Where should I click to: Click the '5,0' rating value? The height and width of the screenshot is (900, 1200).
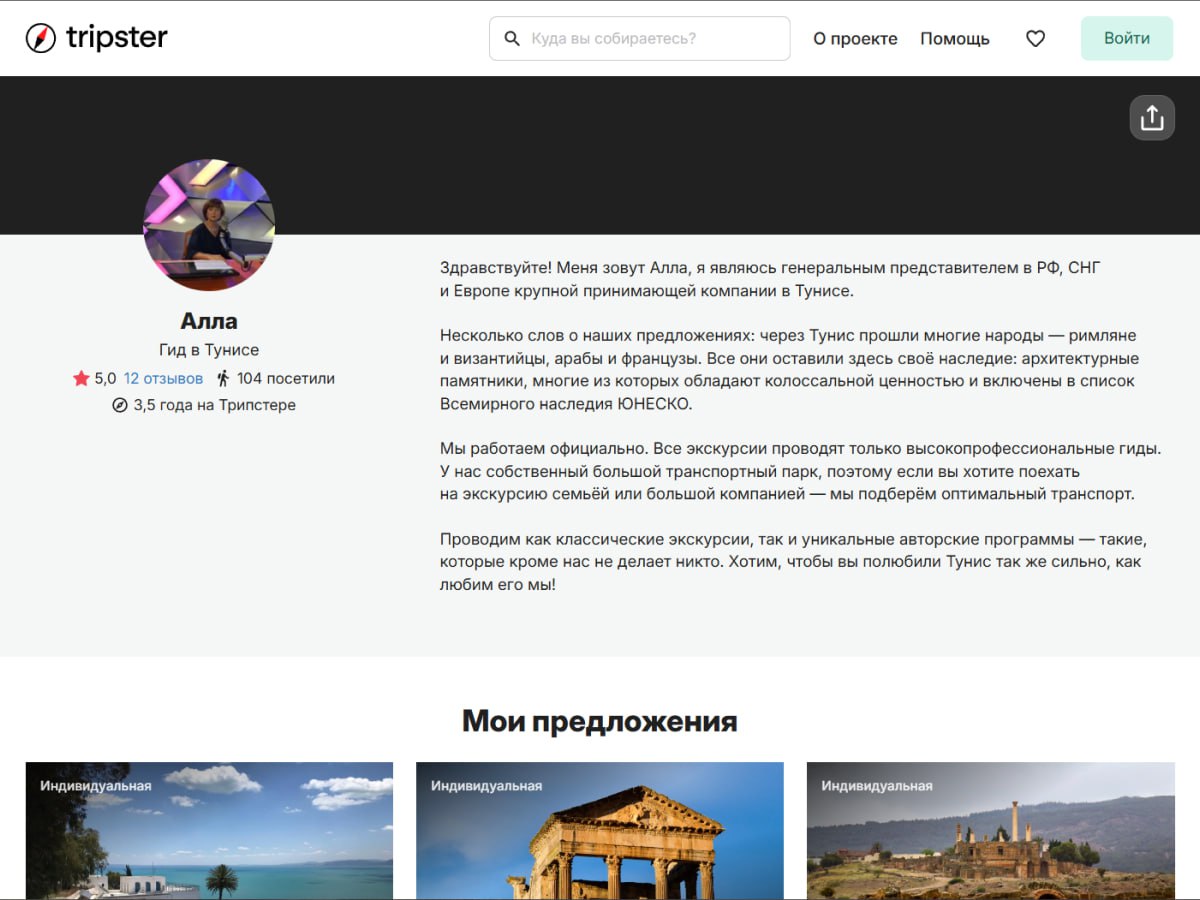click(x=105, y=379)
